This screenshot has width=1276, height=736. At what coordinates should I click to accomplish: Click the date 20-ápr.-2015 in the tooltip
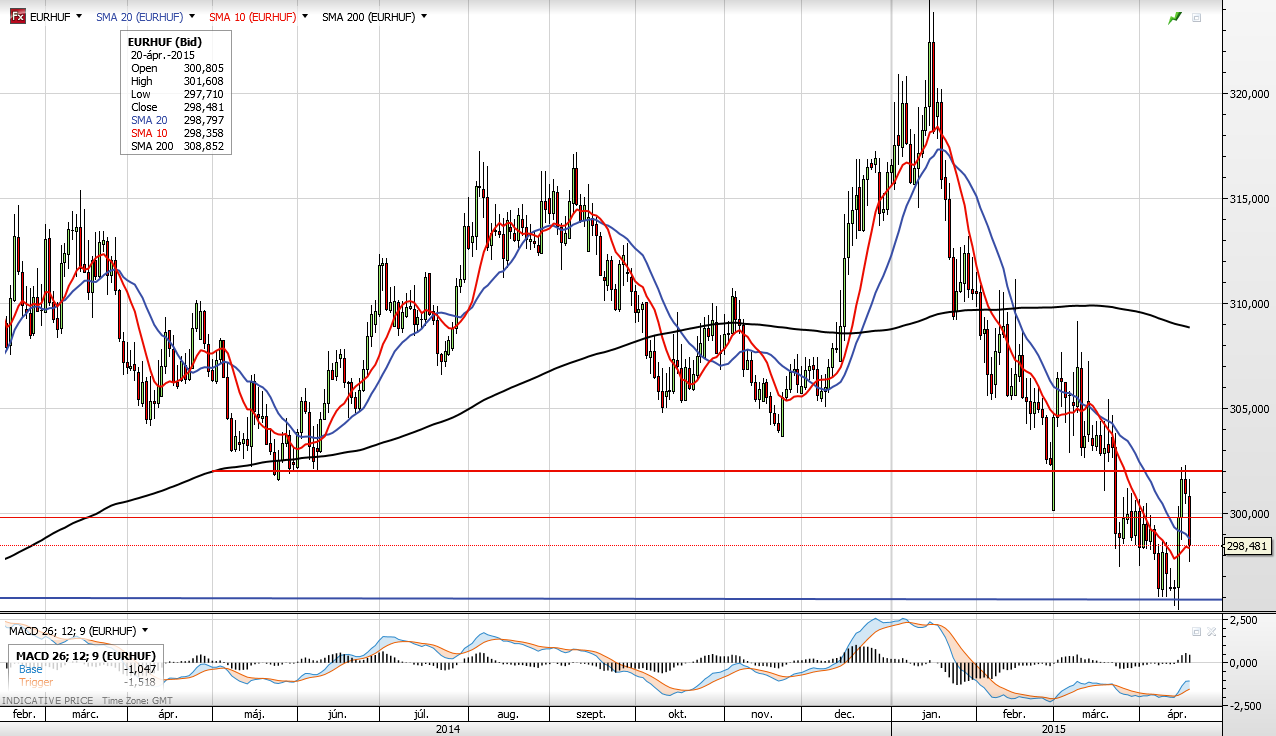point(162,55)
